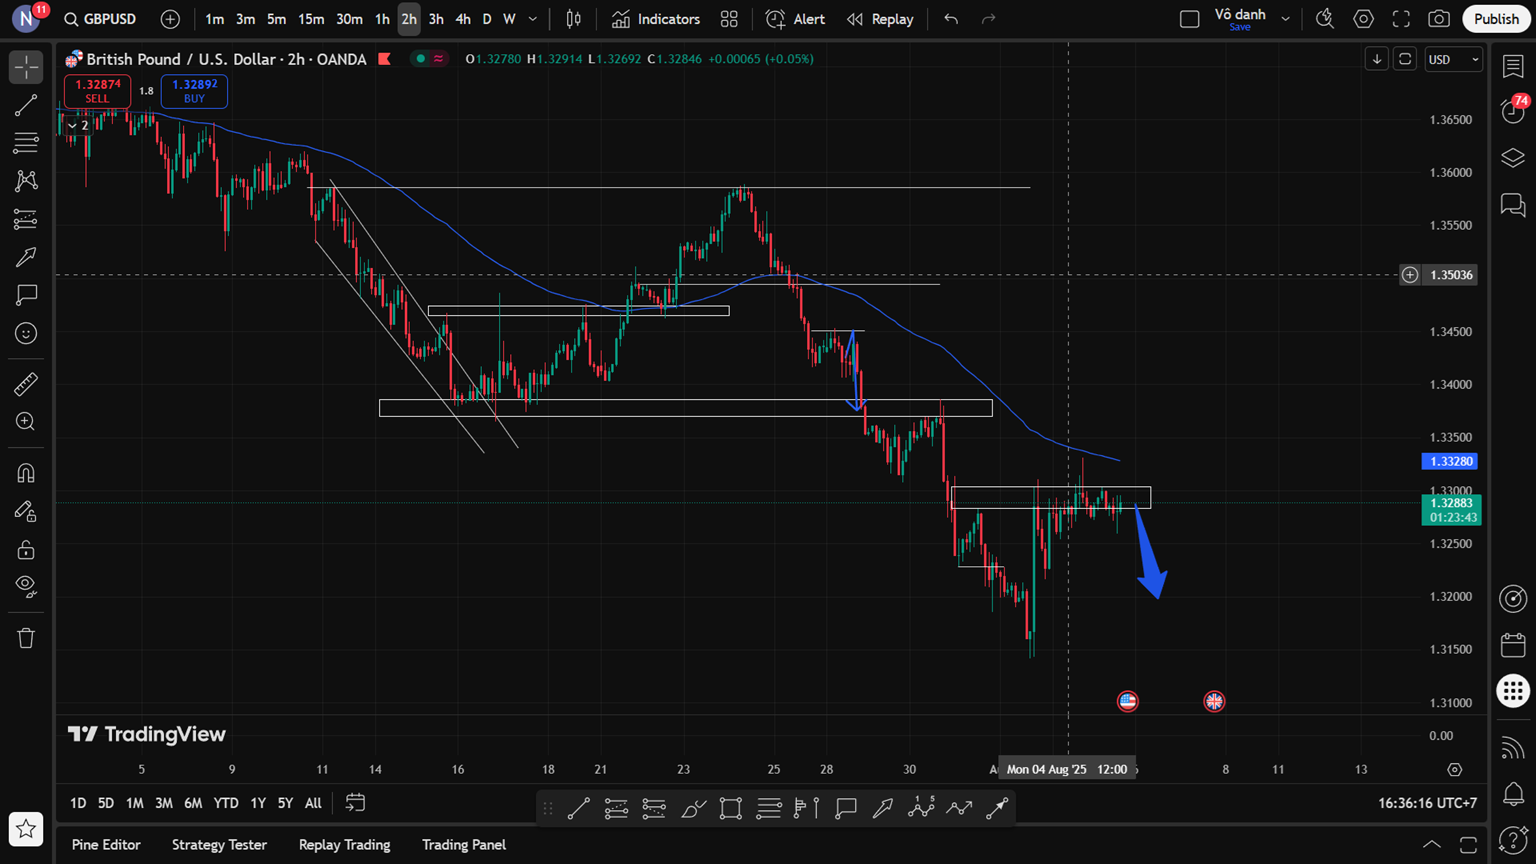Screen dimensions: 1536x864
Task: Click the Publish button
Action: pyautogui.click(x=1496, y=19)
